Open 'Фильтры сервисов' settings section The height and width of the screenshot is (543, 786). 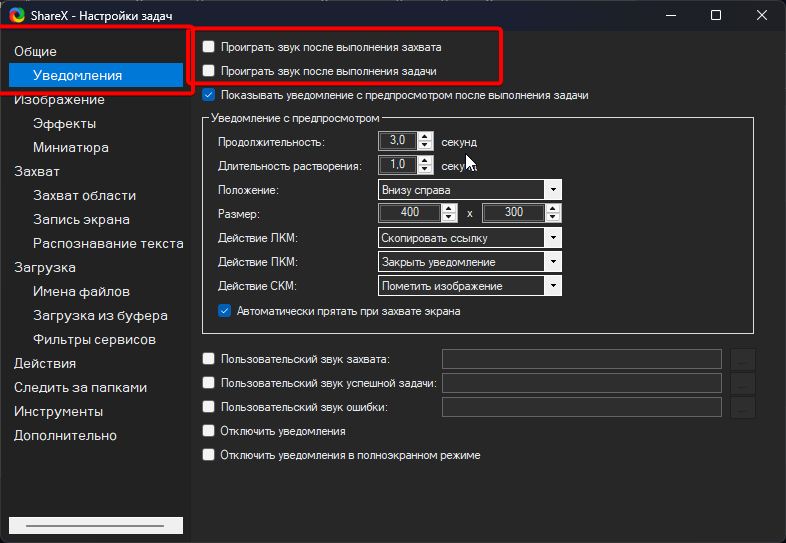(94, 339)
